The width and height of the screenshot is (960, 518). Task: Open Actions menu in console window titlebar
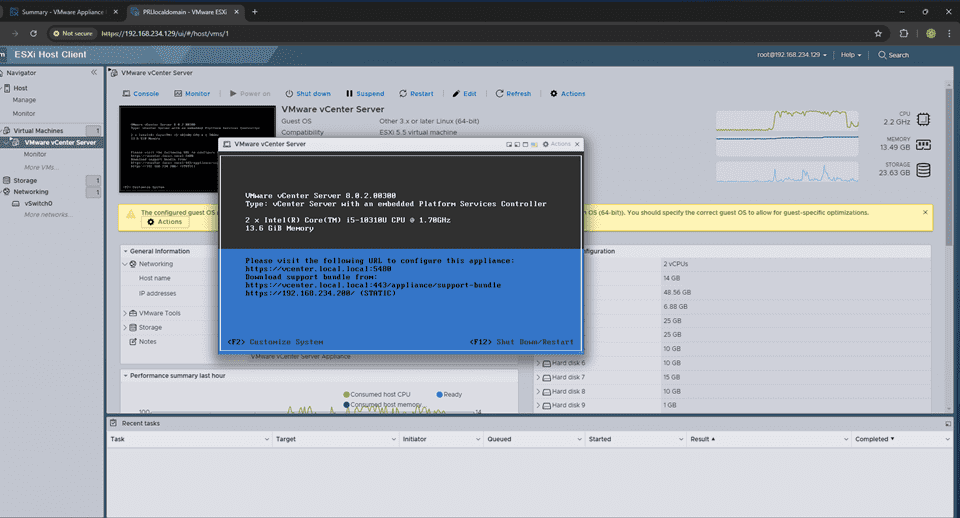pos(558,144)
